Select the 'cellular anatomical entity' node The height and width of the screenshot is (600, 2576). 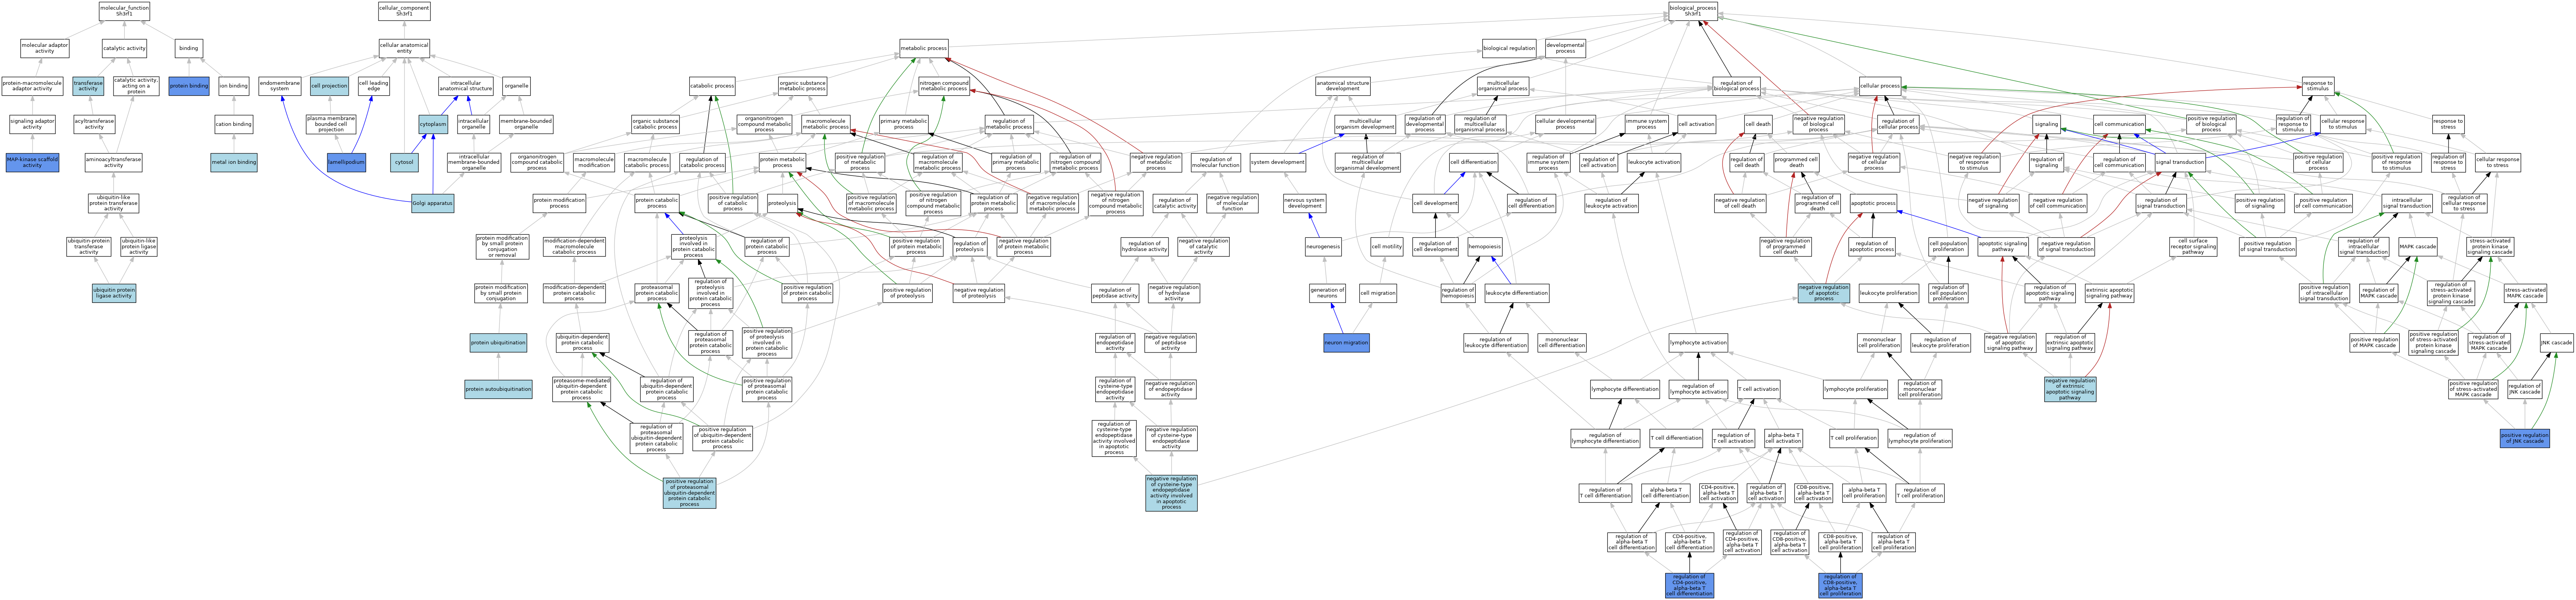click(404, 48)
